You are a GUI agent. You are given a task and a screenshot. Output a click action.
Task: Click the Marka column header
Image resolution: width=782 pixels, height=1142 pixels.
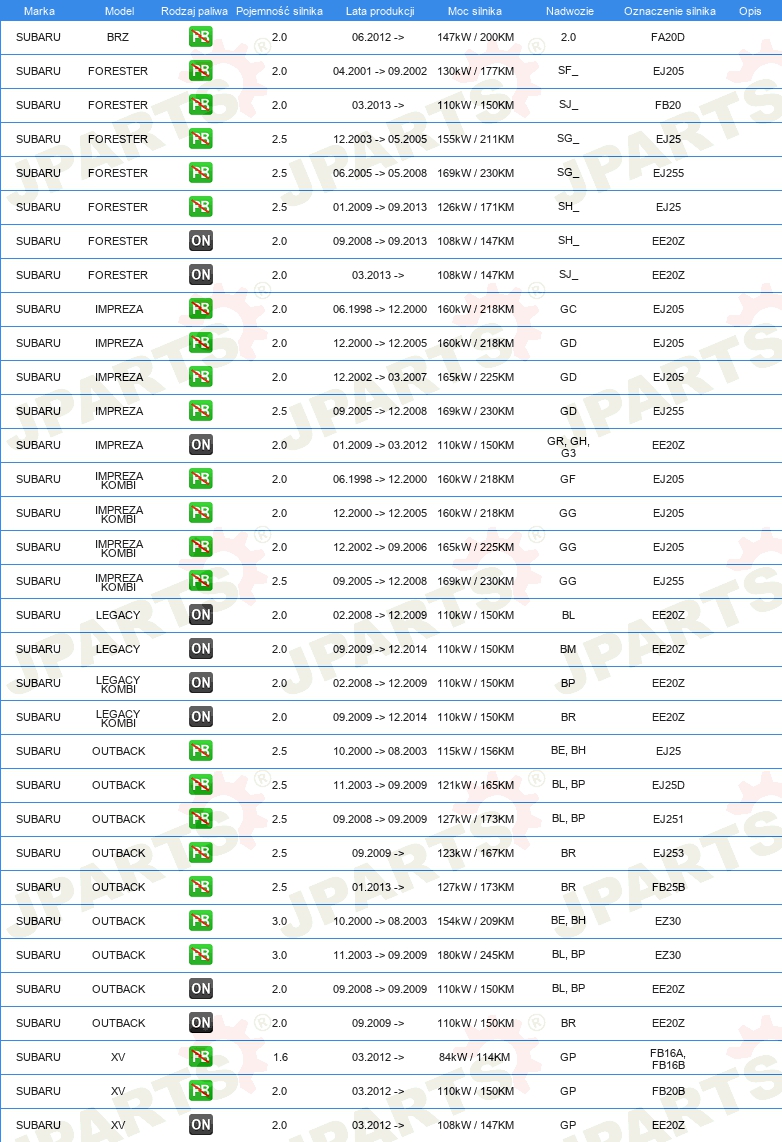point(39,11)
